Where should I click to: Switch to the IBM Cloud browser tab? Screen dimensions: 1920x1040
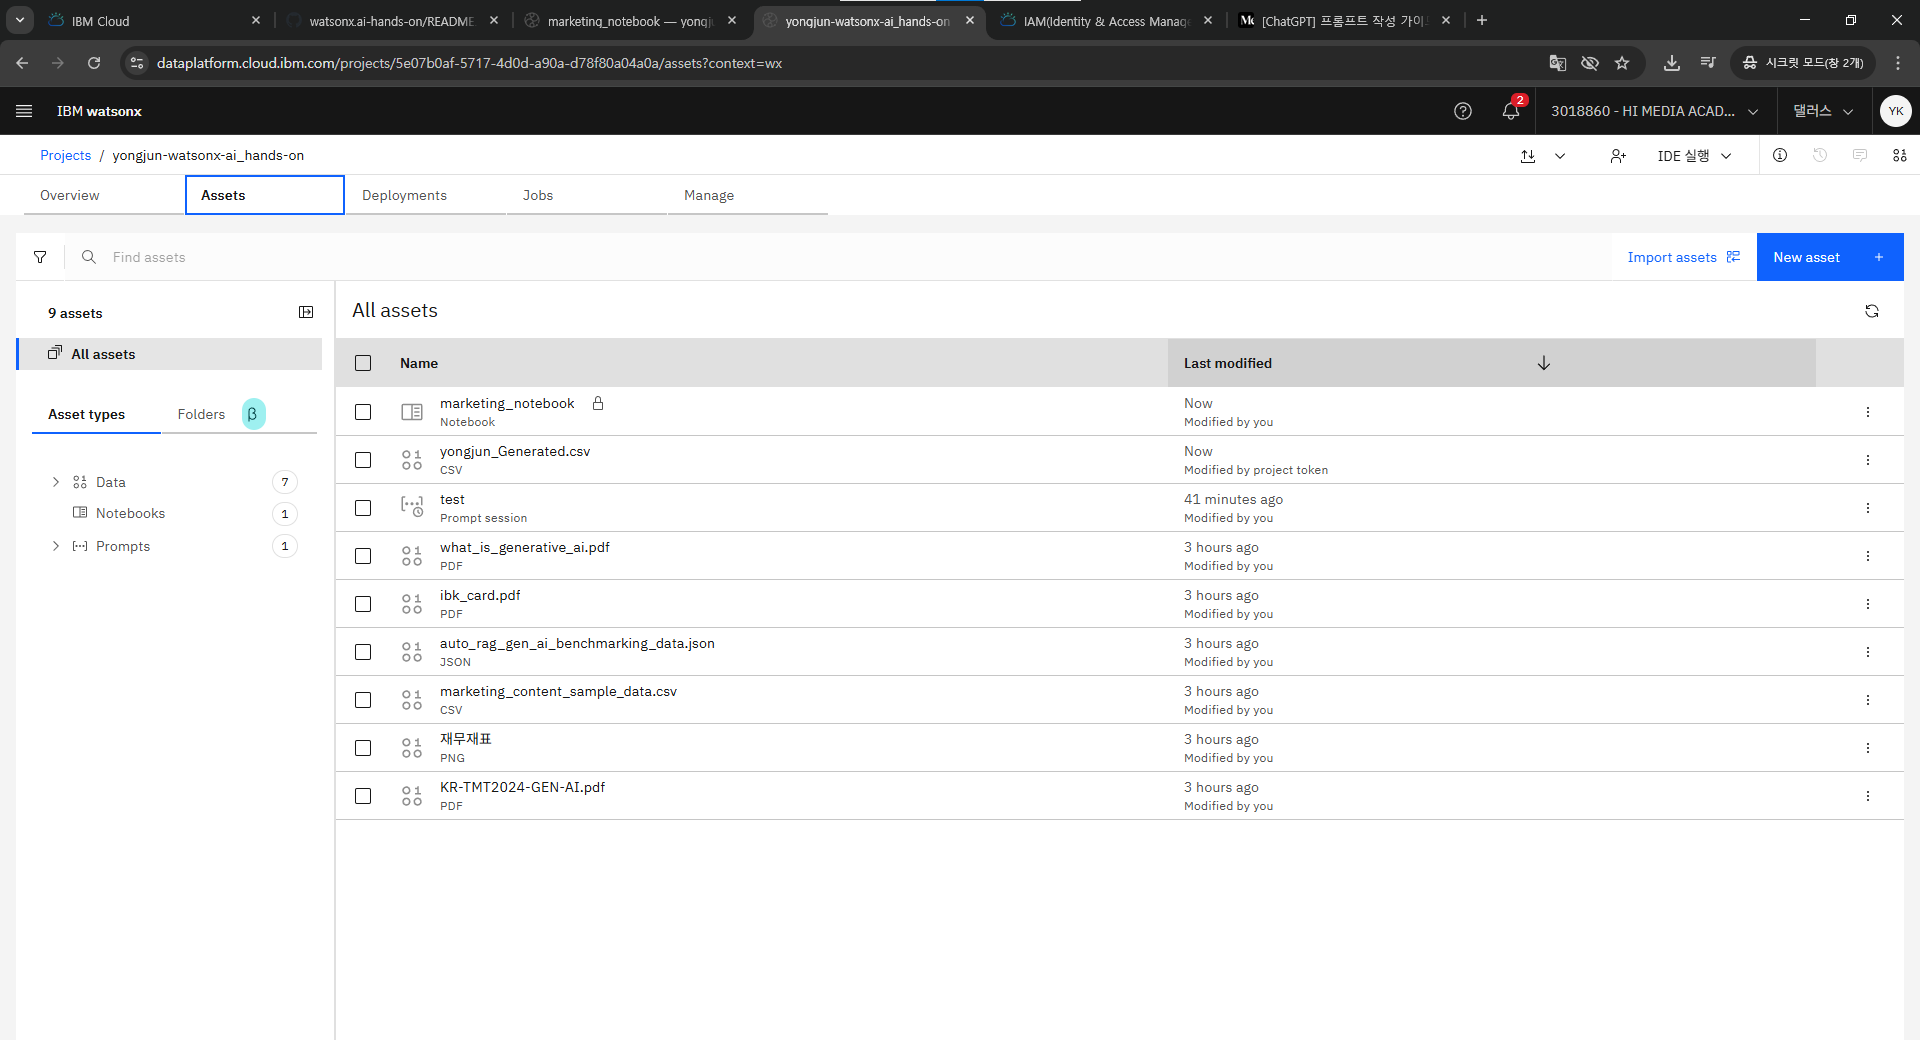(x=155, y=20)
